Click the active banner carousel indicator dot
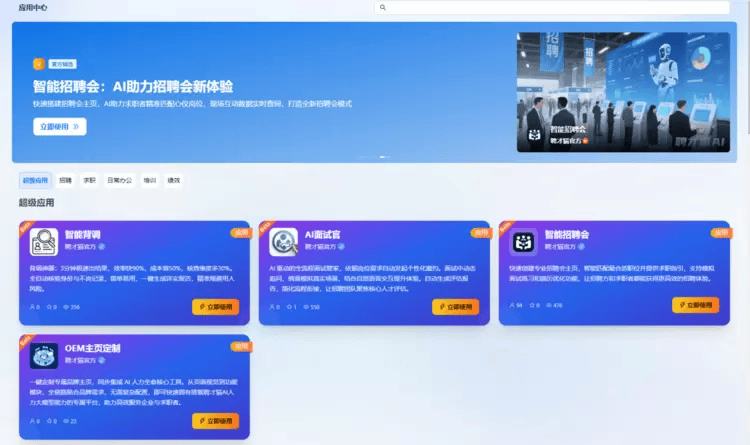The height and width of the screenshot is (445, 750). point(382,157)
